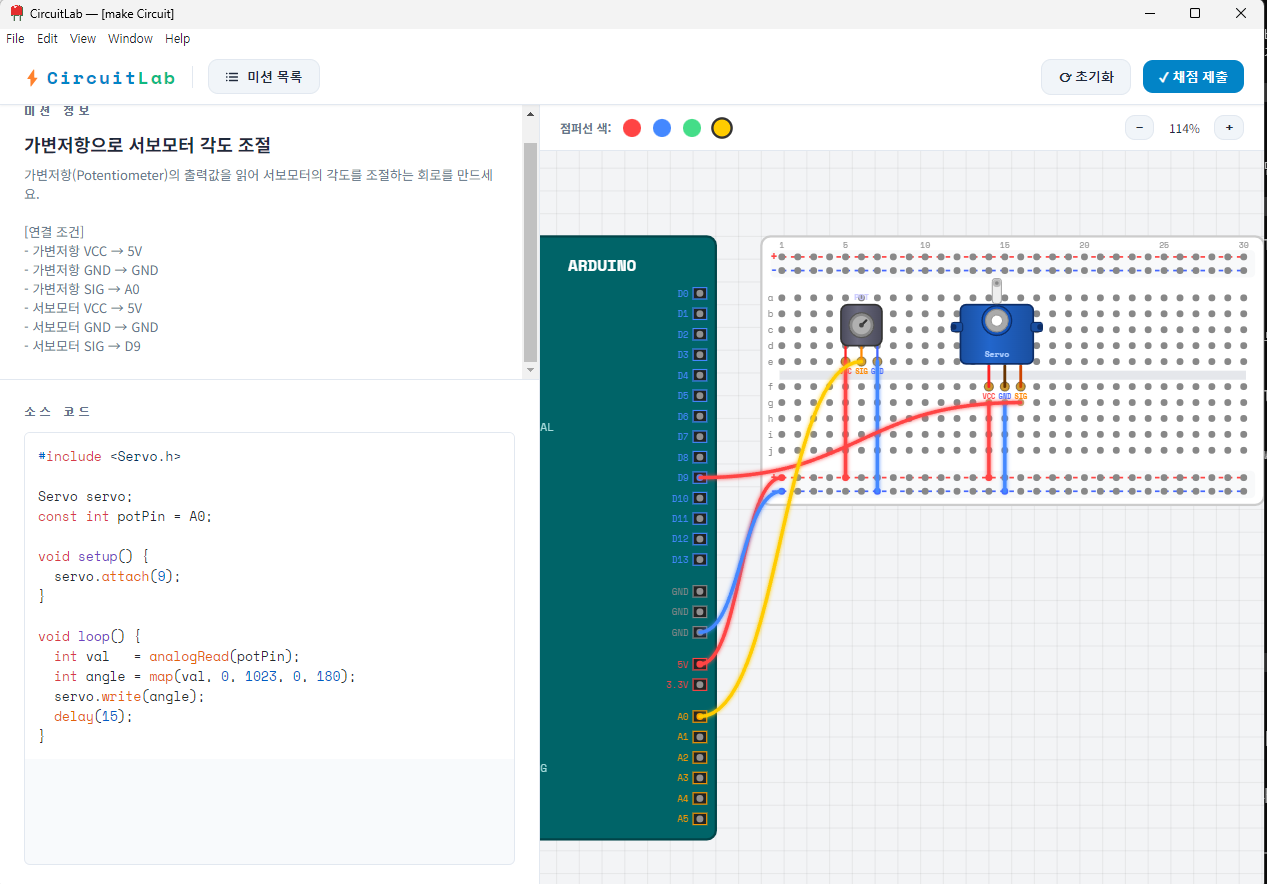Click Arduino analog pin A1
The width and height of the screenshot is (1267, 884).
tap(700, 737)
